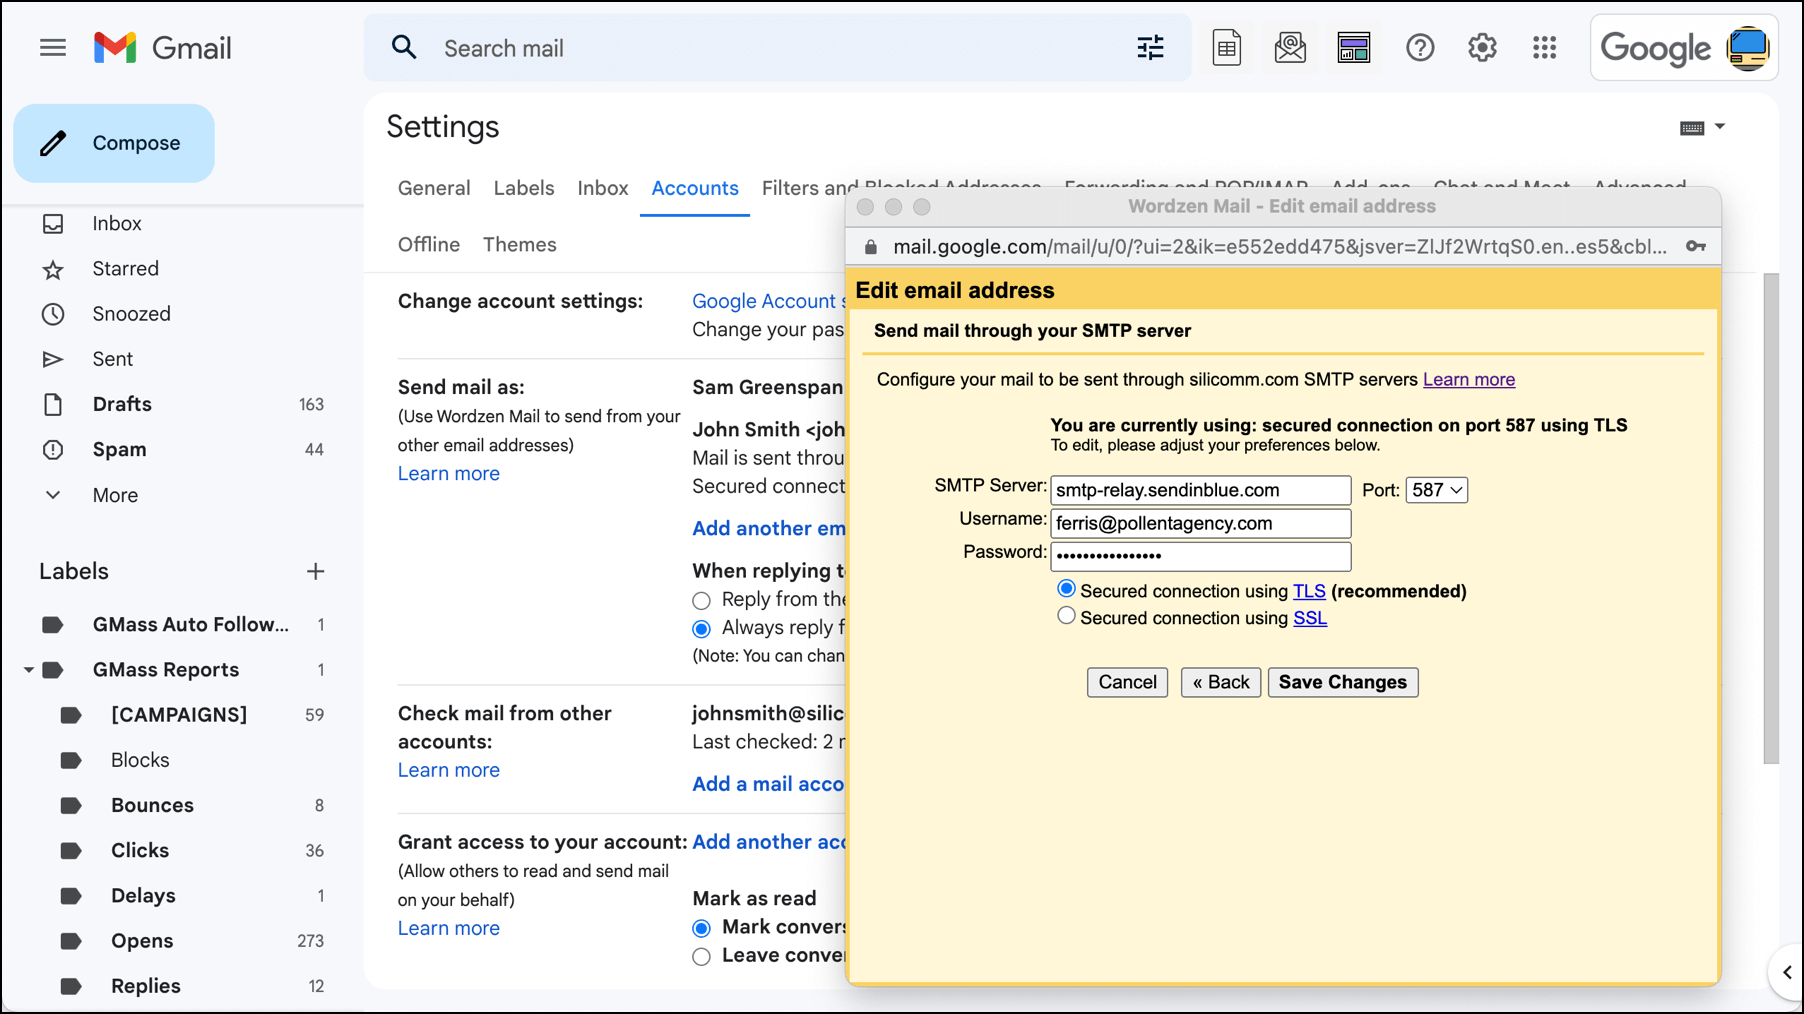Open the envelope extension icon in header
This screenshot has height=1014, width=1804.
click(1290, 48)
